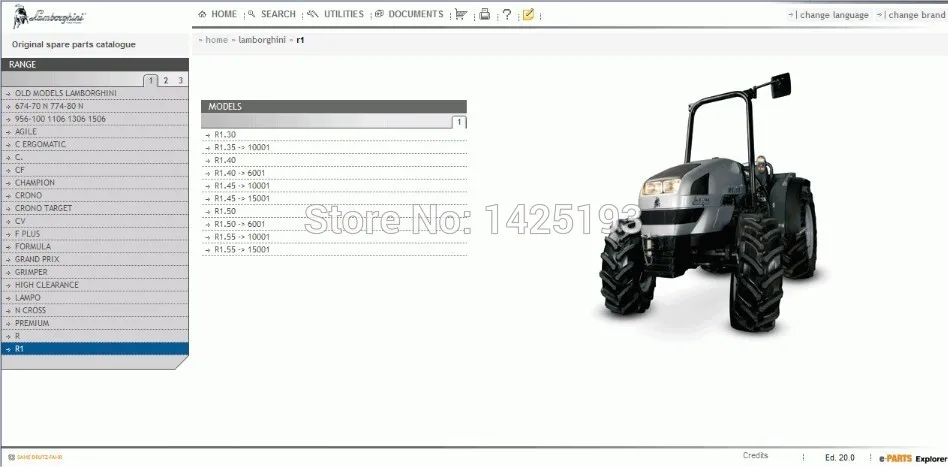The image size is (948, 467).
Task: Select highlighted R1 range
Action: point(95,349)
